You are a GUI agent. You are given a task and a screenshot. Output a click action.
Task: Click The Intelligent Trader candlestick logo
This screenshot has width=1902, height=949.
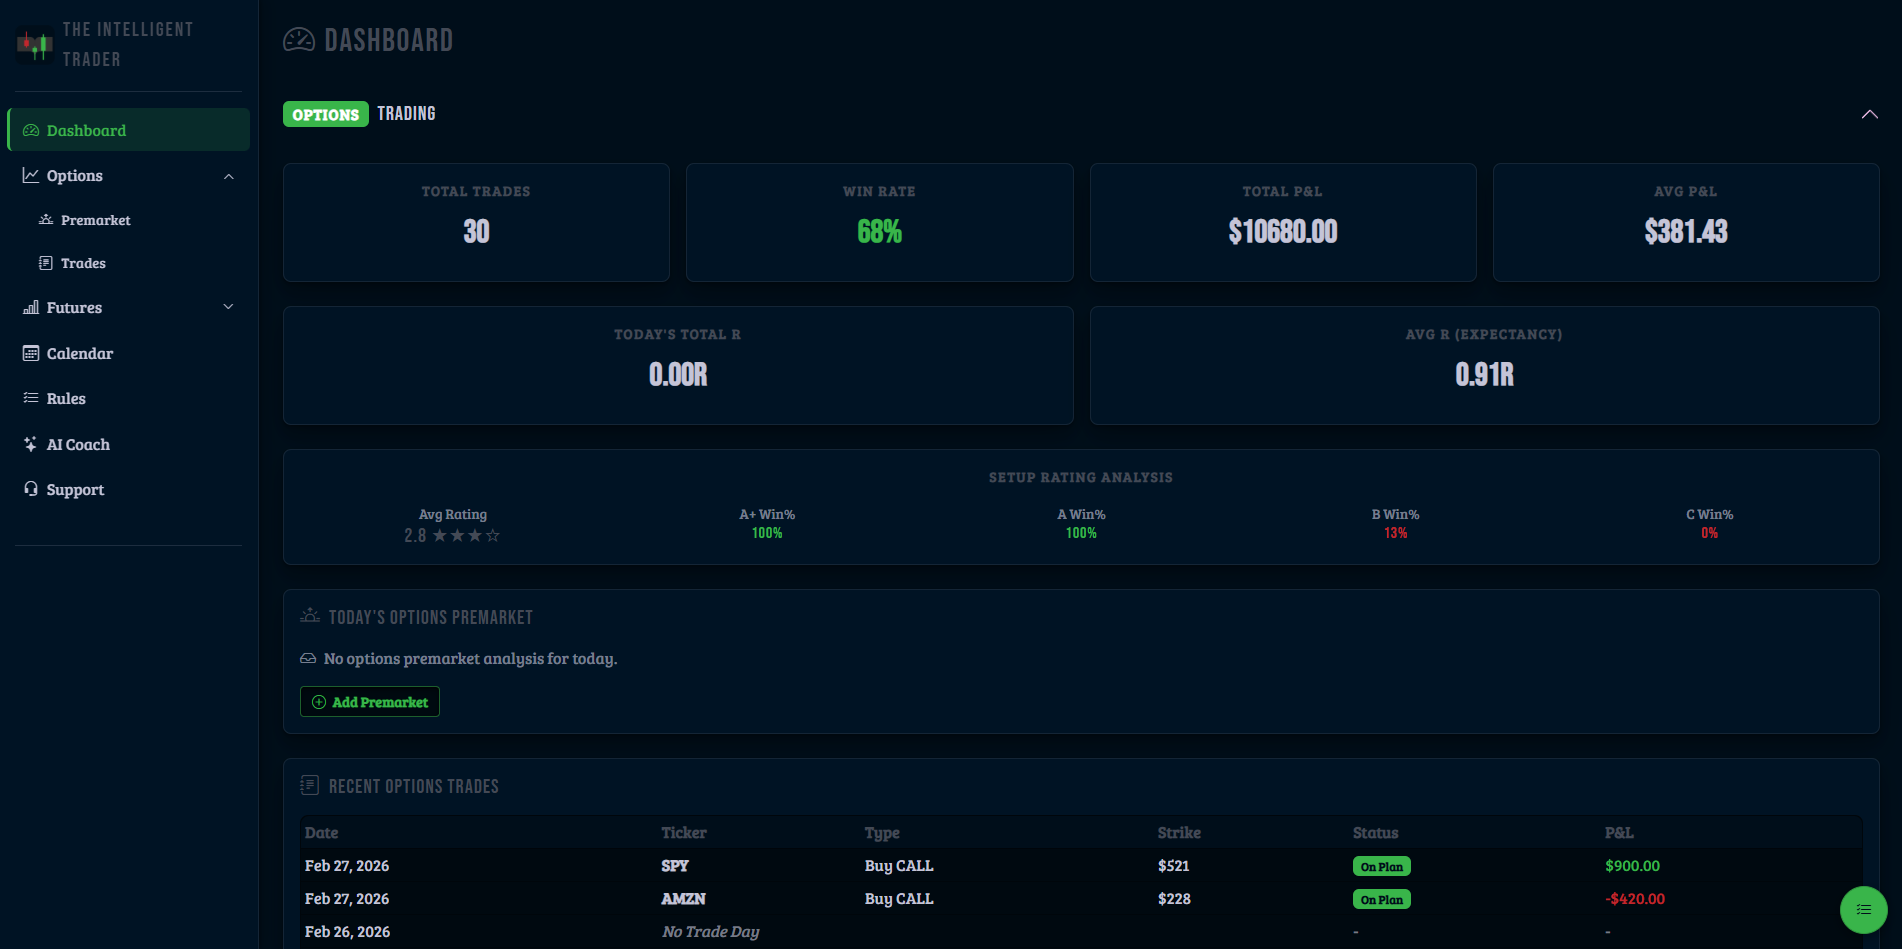pyautogui.click(x=33, y=44)
